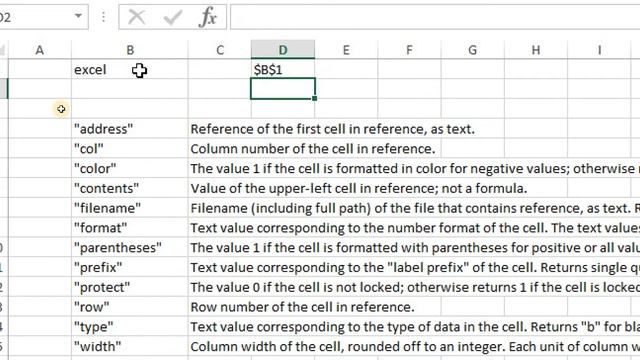The height and width of the screenshot is (360, 640).
Task: Select column B header
Action: click(130, 50)
